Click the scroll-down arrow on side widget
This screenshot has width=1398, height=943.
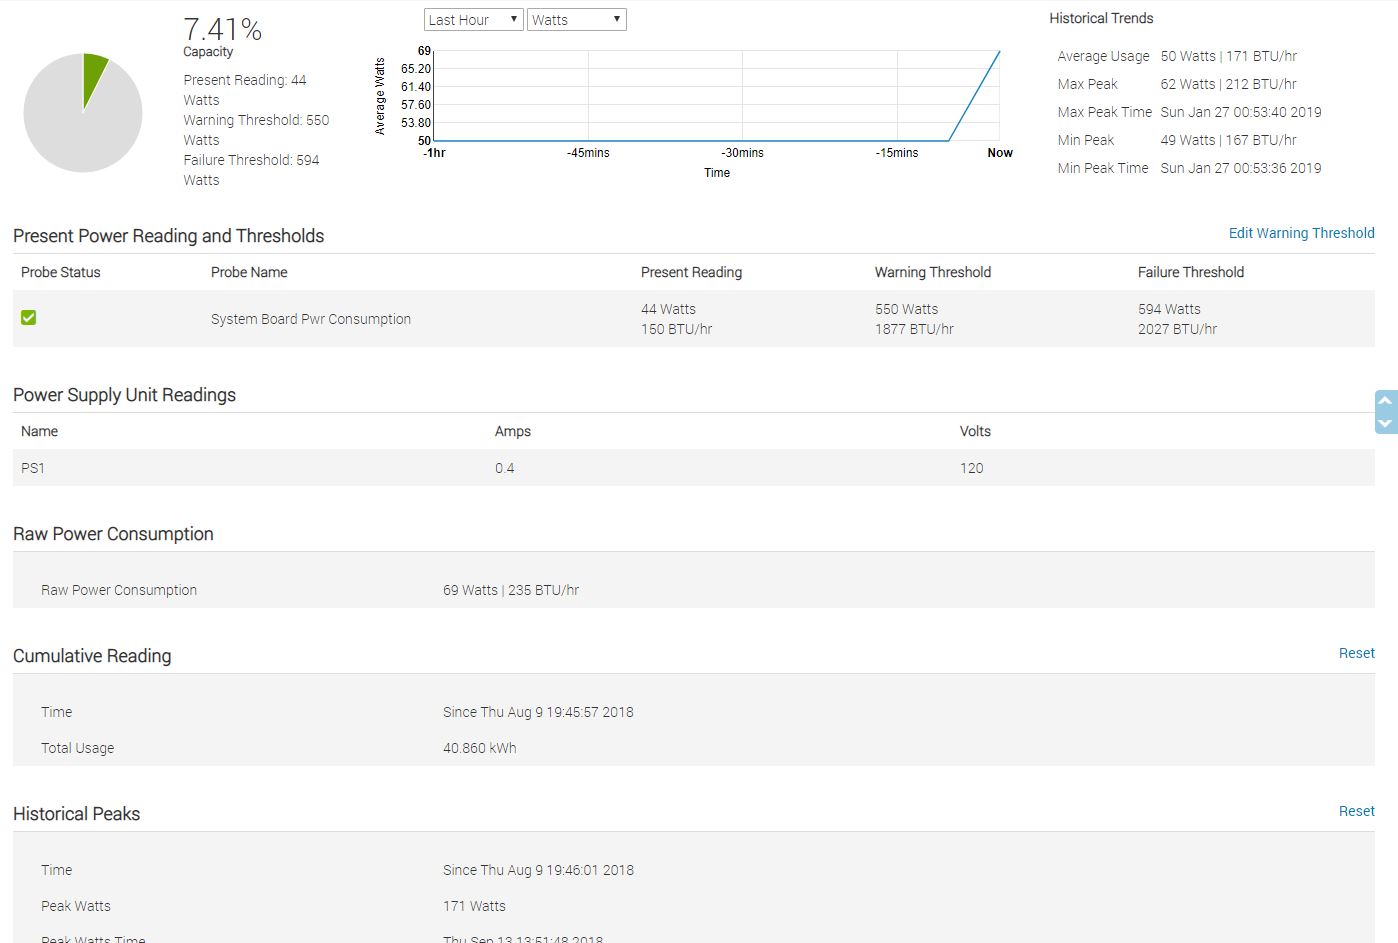coord(1385,423)
